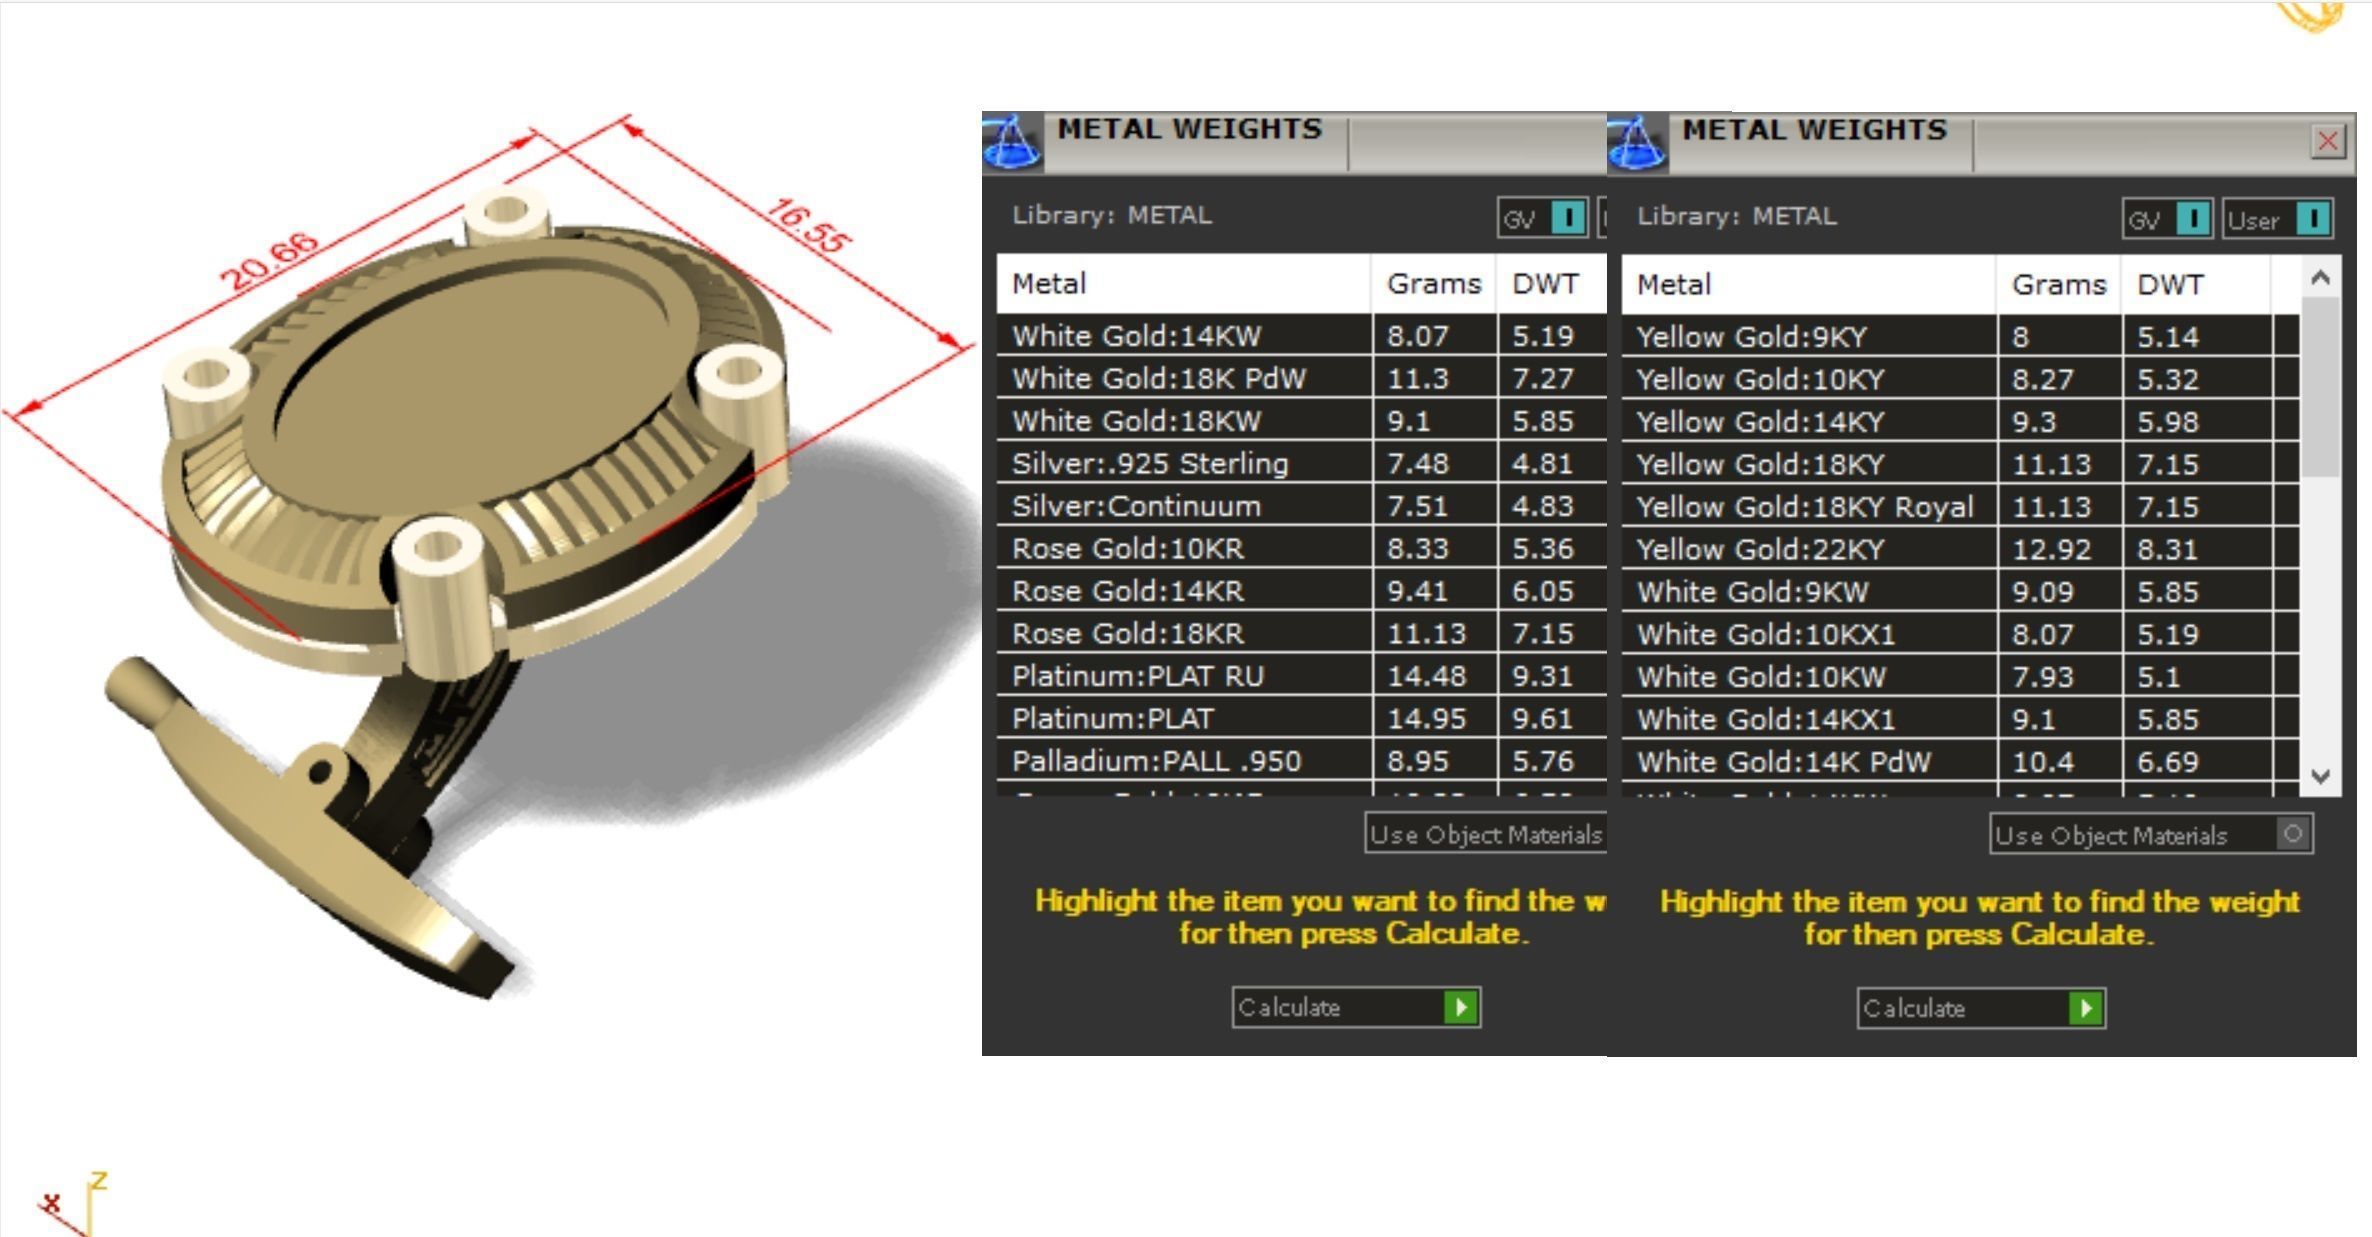The width and height of the screenshot is (2372, 1237).
Task: Select Platinum:PLAT RU row
Action: click(x=1138, y=676)
